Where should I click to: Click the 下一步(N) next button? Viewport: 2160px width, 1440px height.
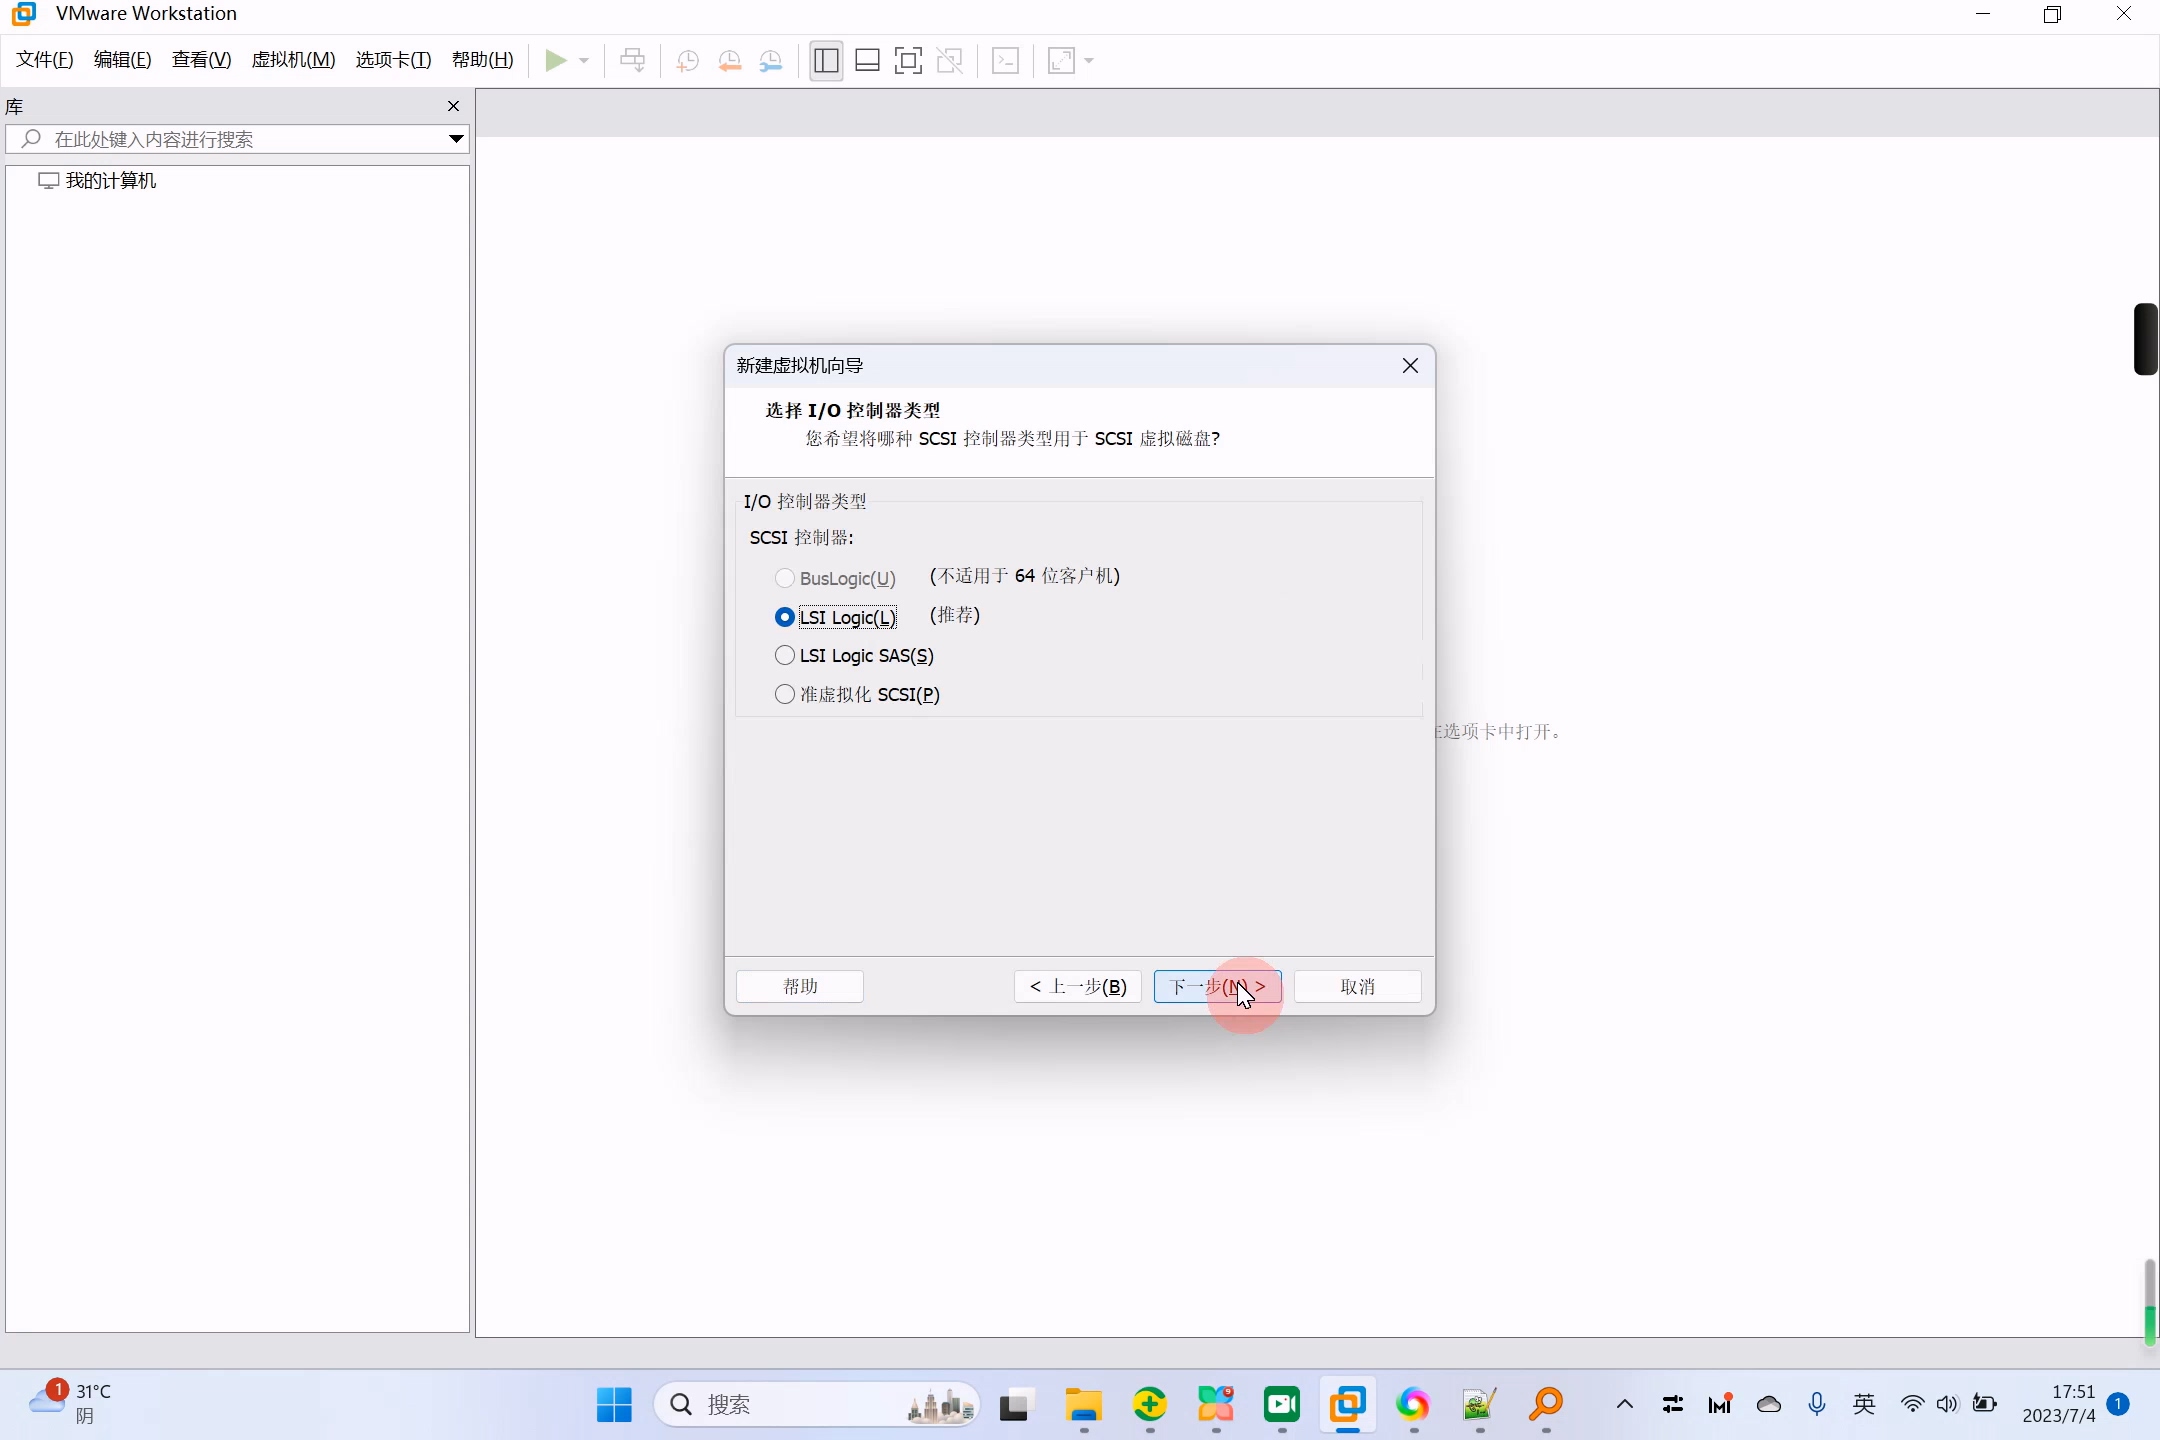tap(1218, 987)
